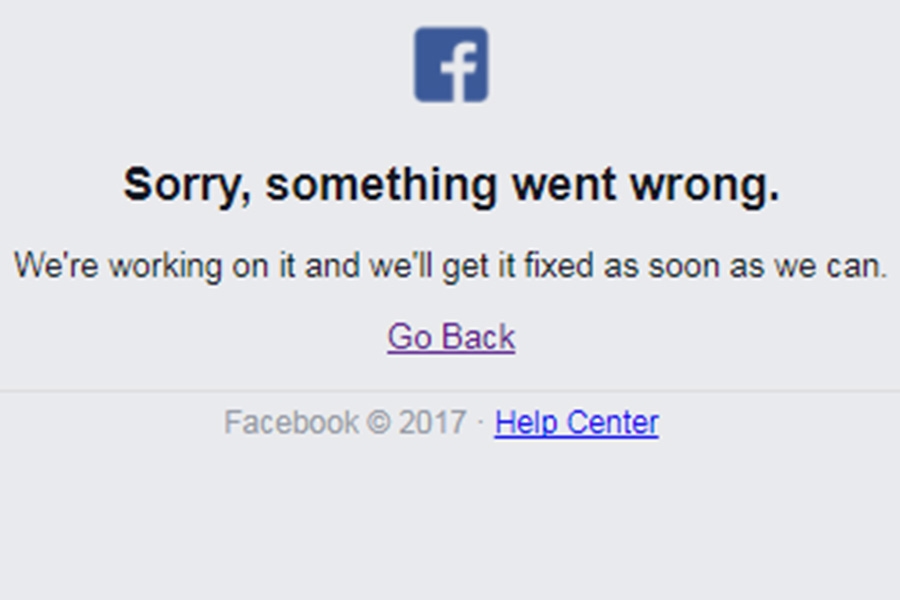Image resolution: width=900 pixels, height=600 pixels.
Task: Click the word 'something' in the bold heading
Action: point(381,185)
